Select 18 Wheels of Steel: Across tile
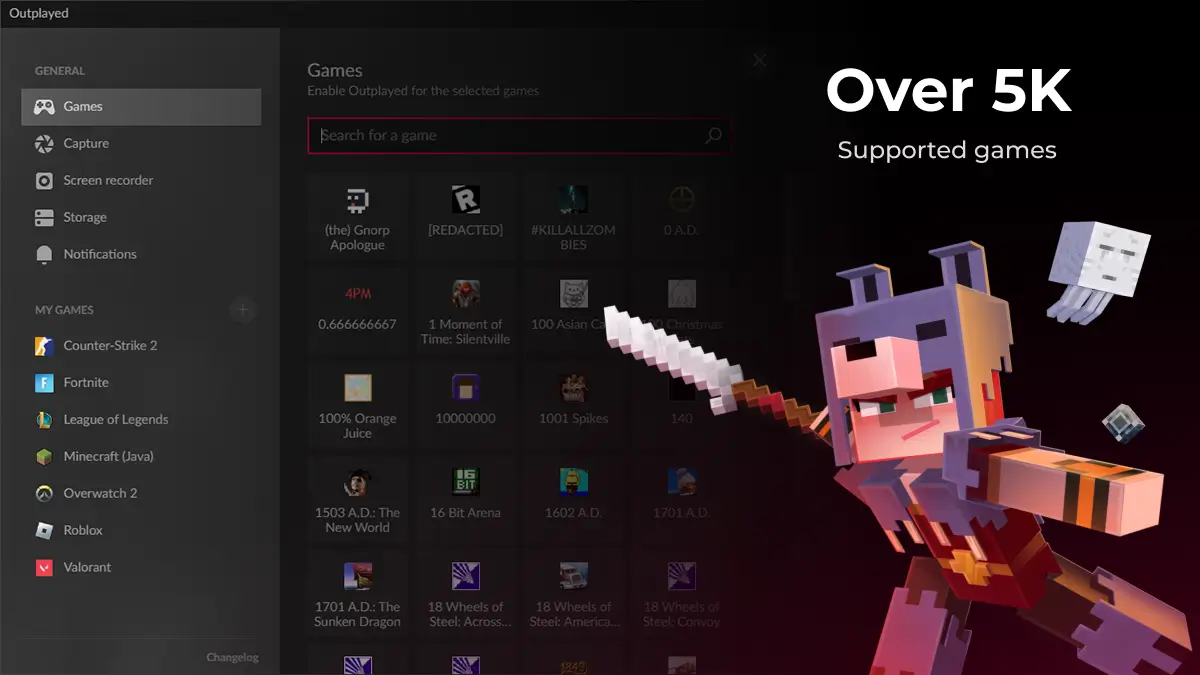Image resolution: width=1200 pixels, height=675 pixels. pos(465,594)
